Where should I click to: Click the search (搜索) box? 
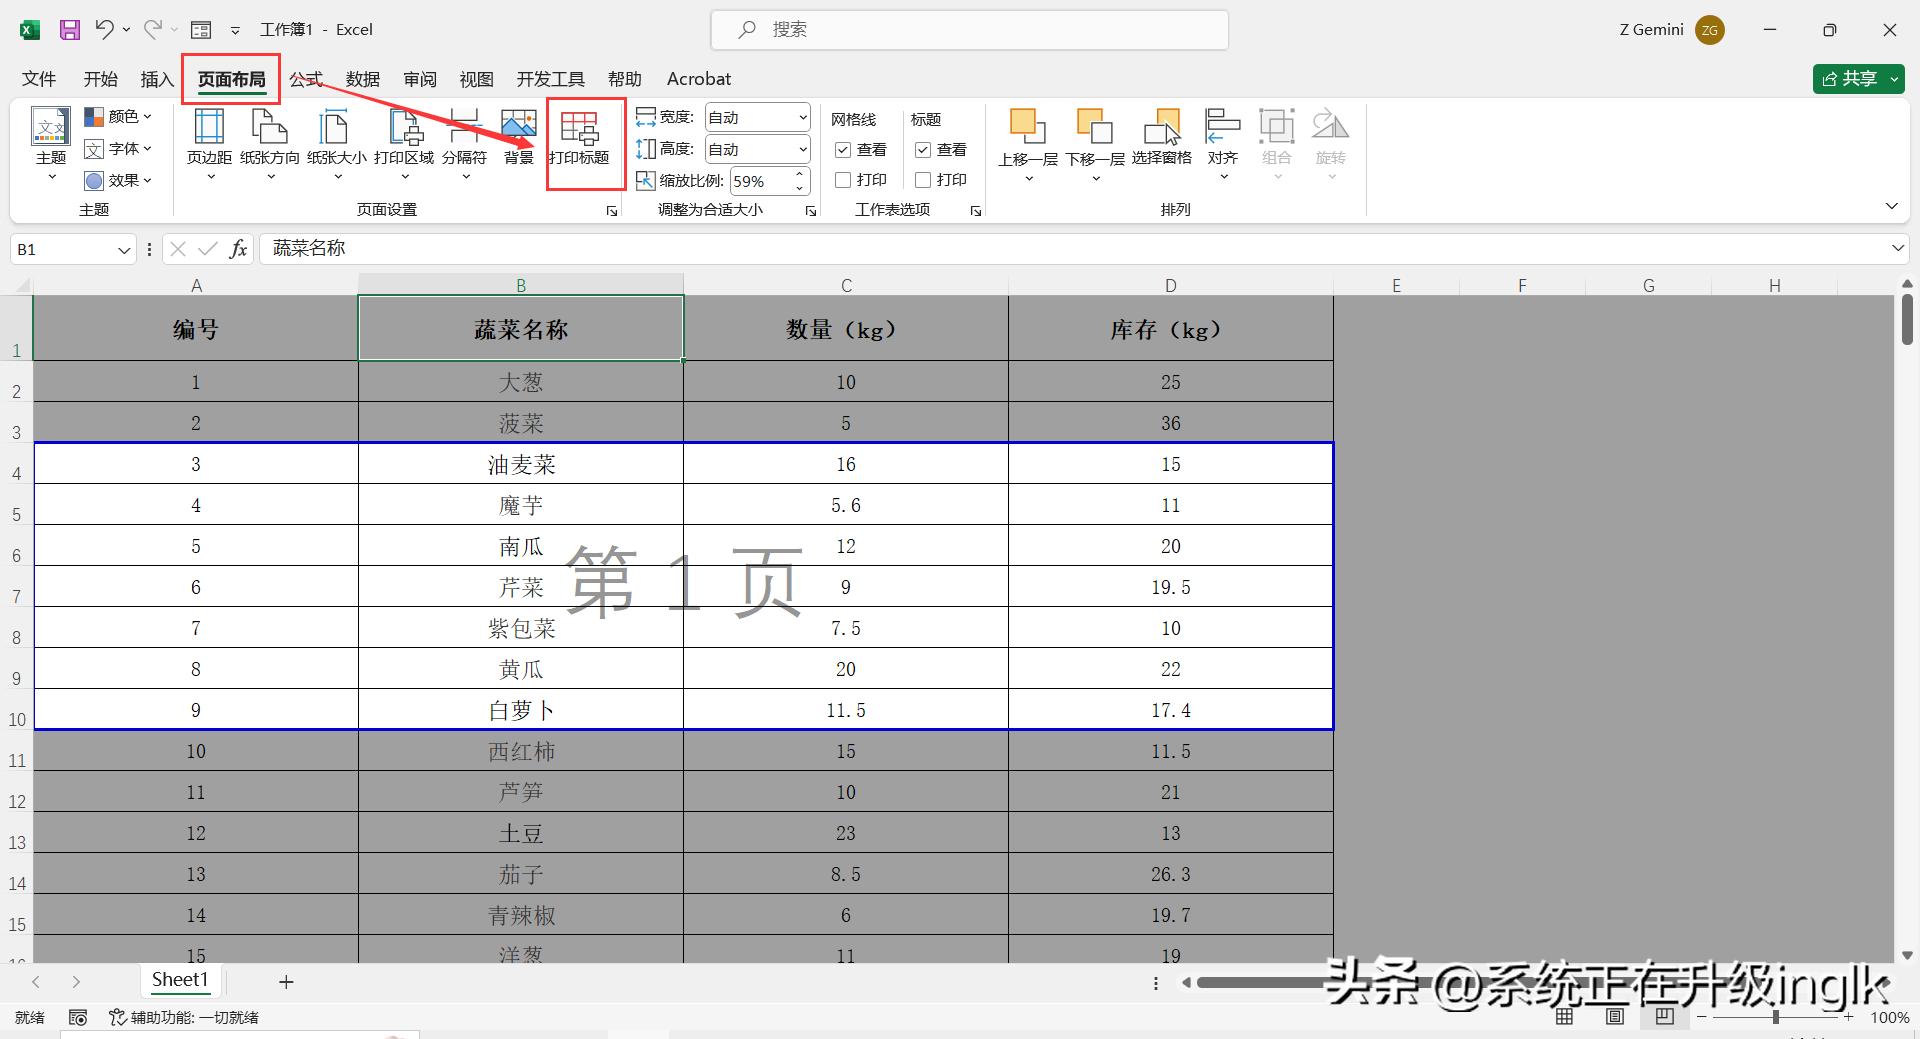click(969, 30)
